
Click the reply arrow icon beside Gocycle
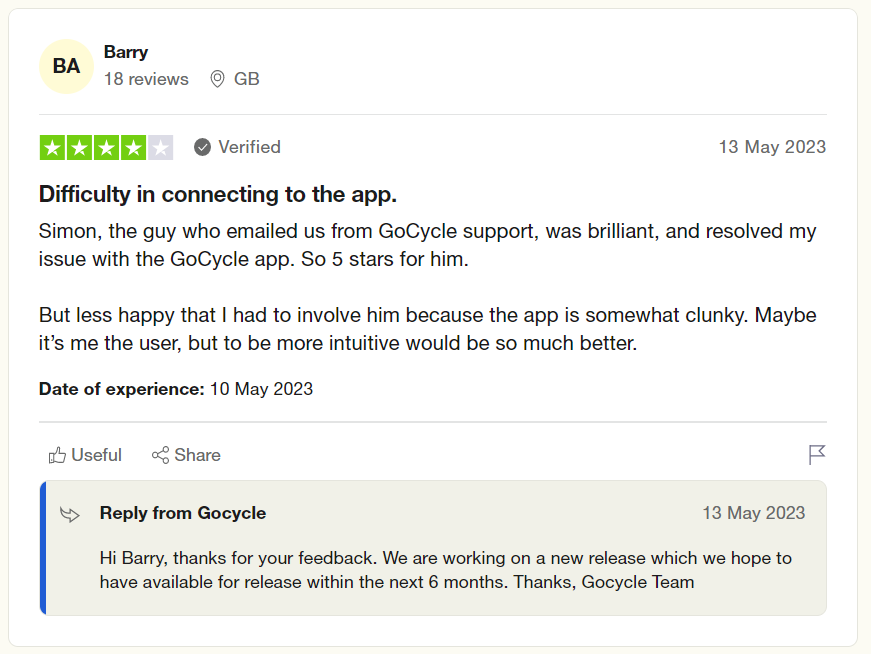70,514
